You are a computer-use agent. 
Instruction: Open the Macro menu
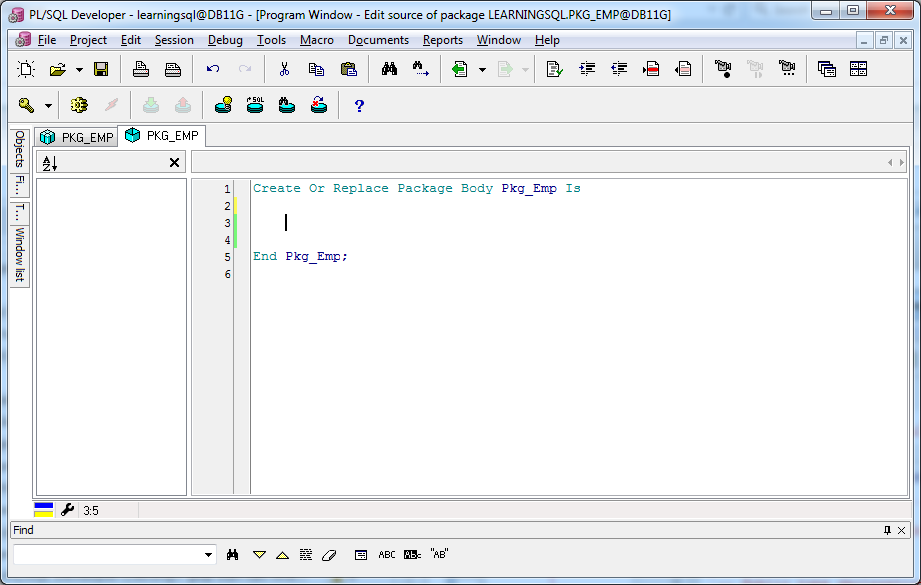click(x=317, y=40)
